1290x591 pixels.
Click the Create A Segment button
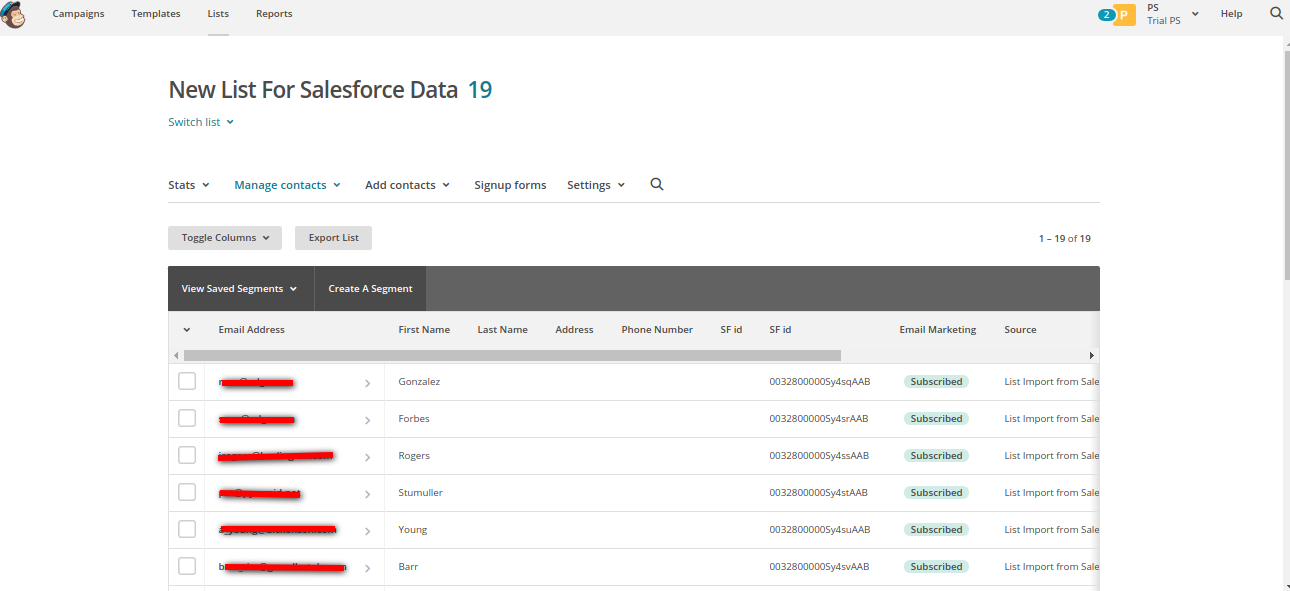pos(370,289)
